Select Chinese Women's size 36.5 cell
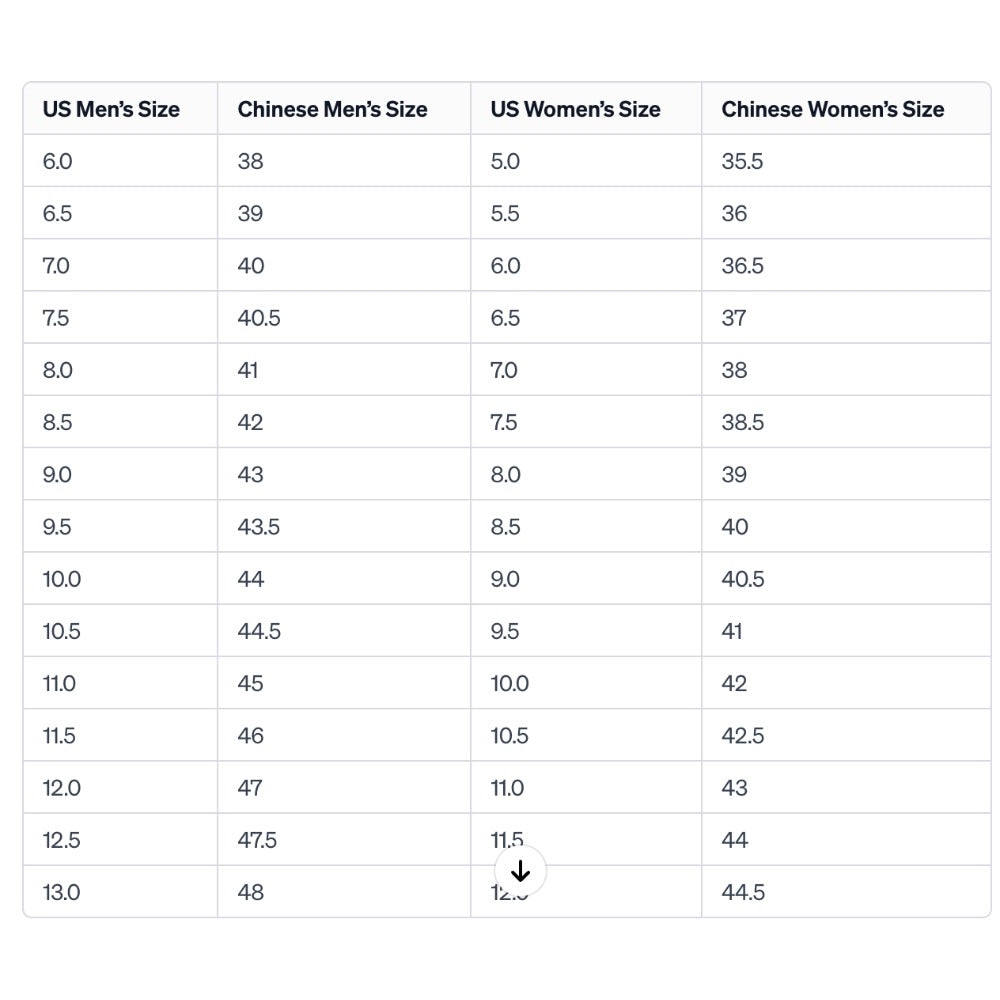The image size is (1000, 1000). click(742, 266)
